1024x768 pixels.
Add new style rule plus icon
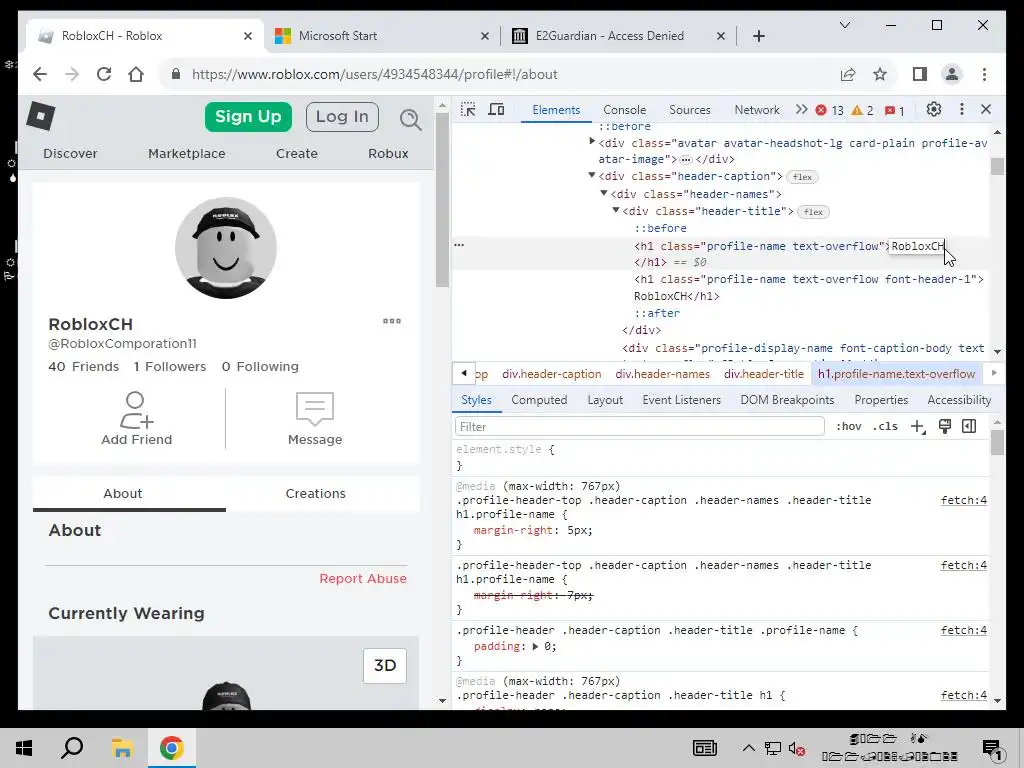coord(918,426)
